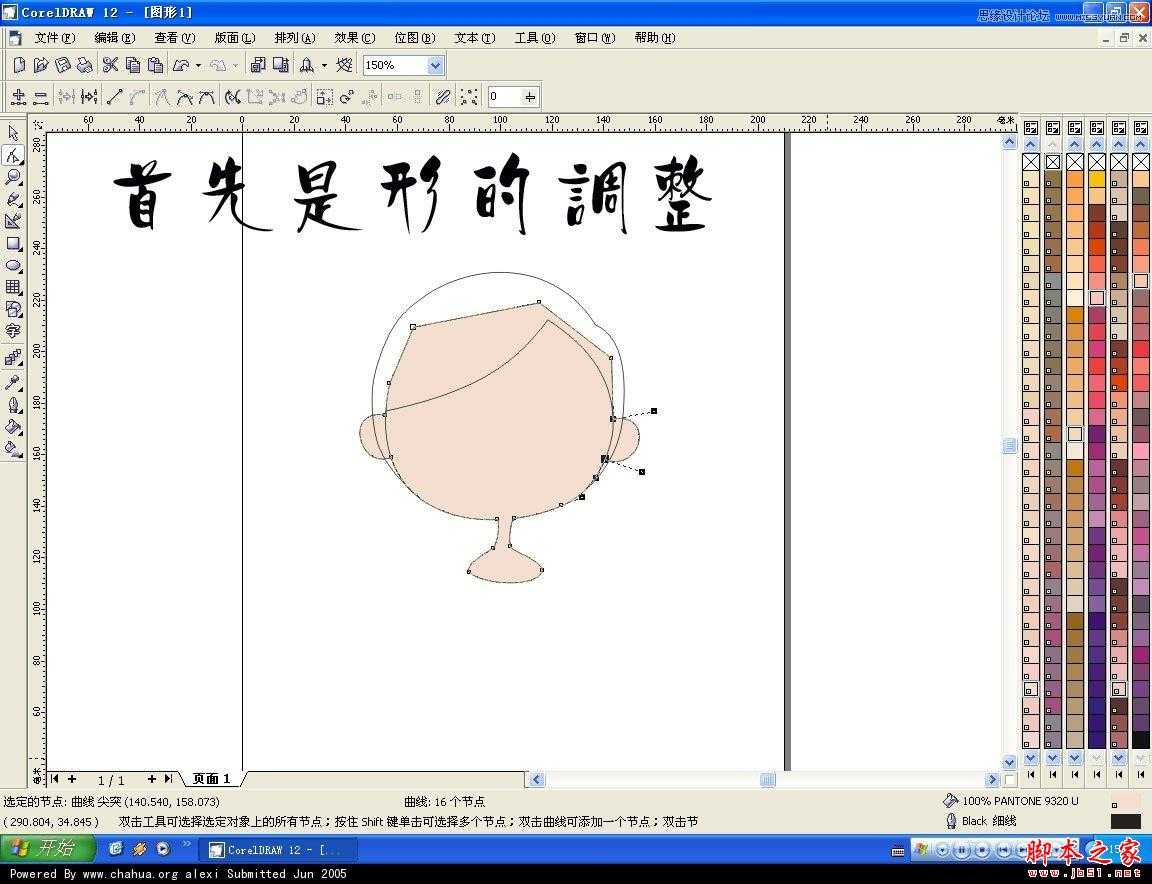Image resolution: width=1152 pixels, height=884 pixels.
Task: Select the Interactive Fill tool
Action: (x=13, y=449)
